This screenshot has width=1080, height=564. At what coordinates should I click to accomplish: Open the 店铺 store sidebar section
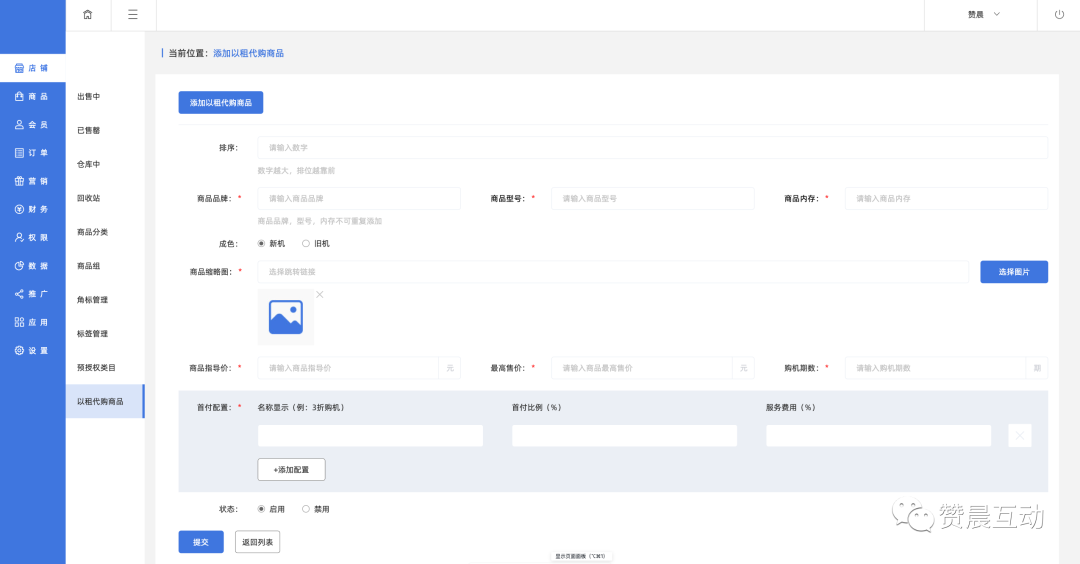coord(32,68)
